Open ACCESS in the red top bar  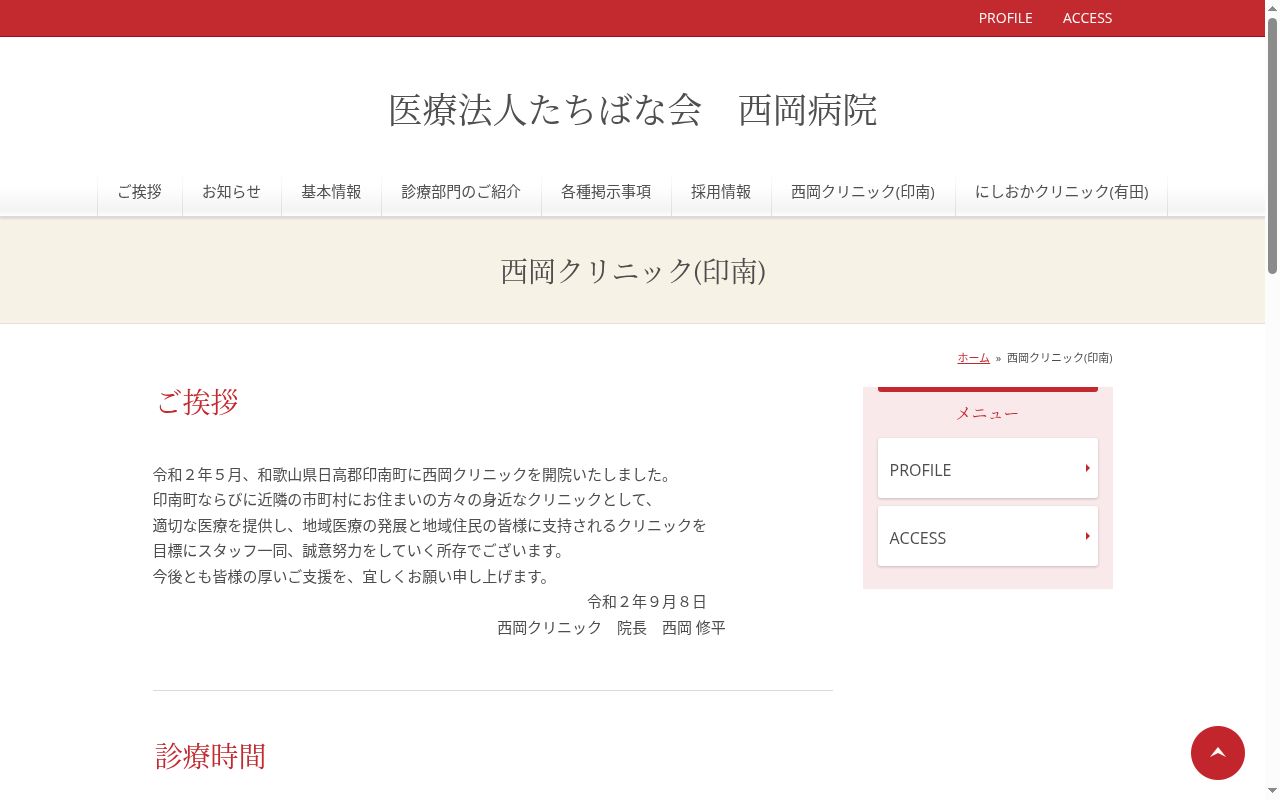coord(1087,18)
